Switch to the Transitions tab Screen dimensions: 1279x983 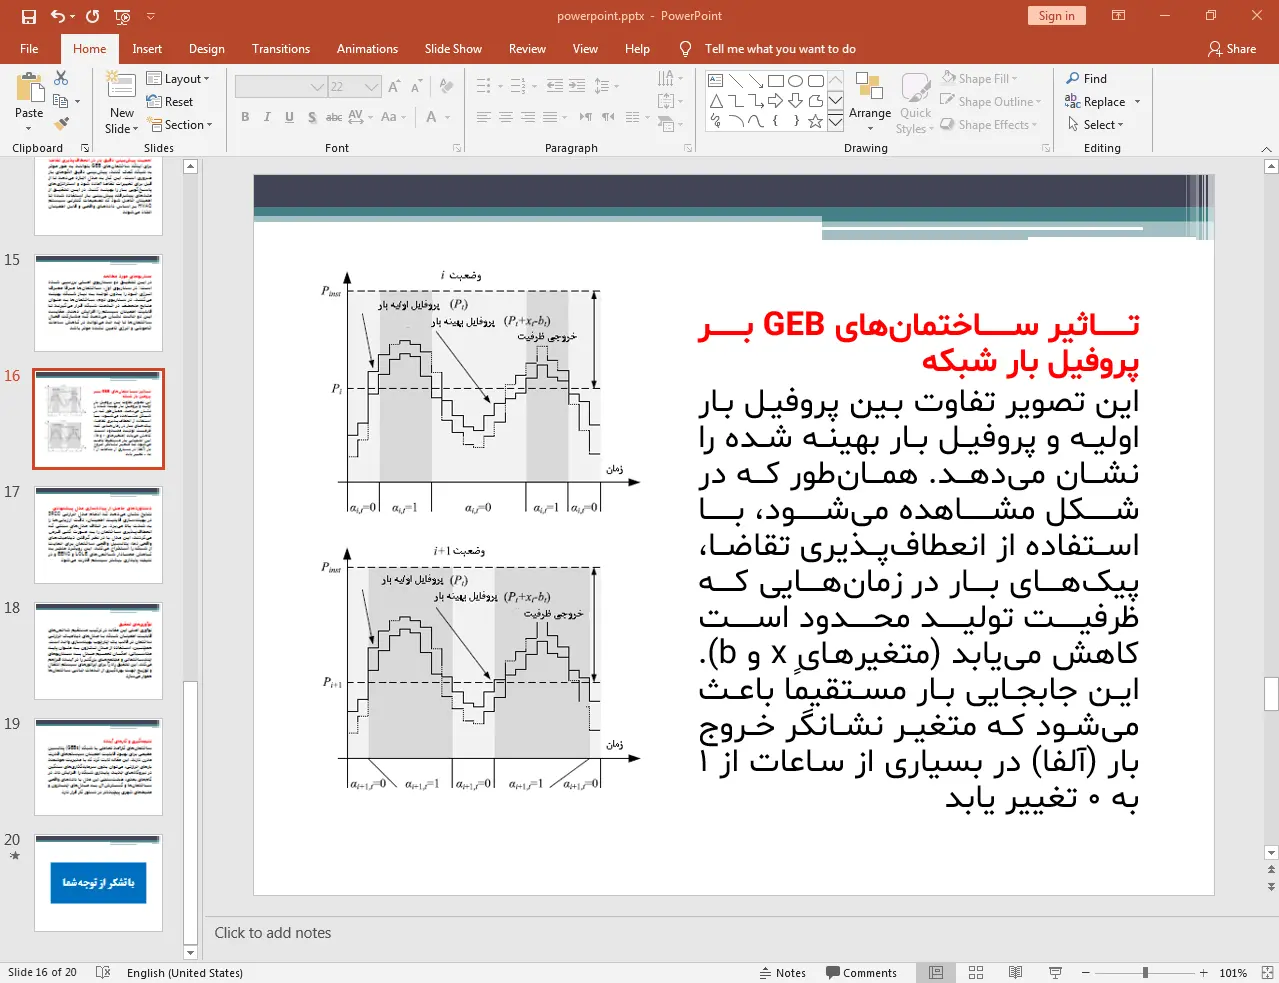[281, 49]
